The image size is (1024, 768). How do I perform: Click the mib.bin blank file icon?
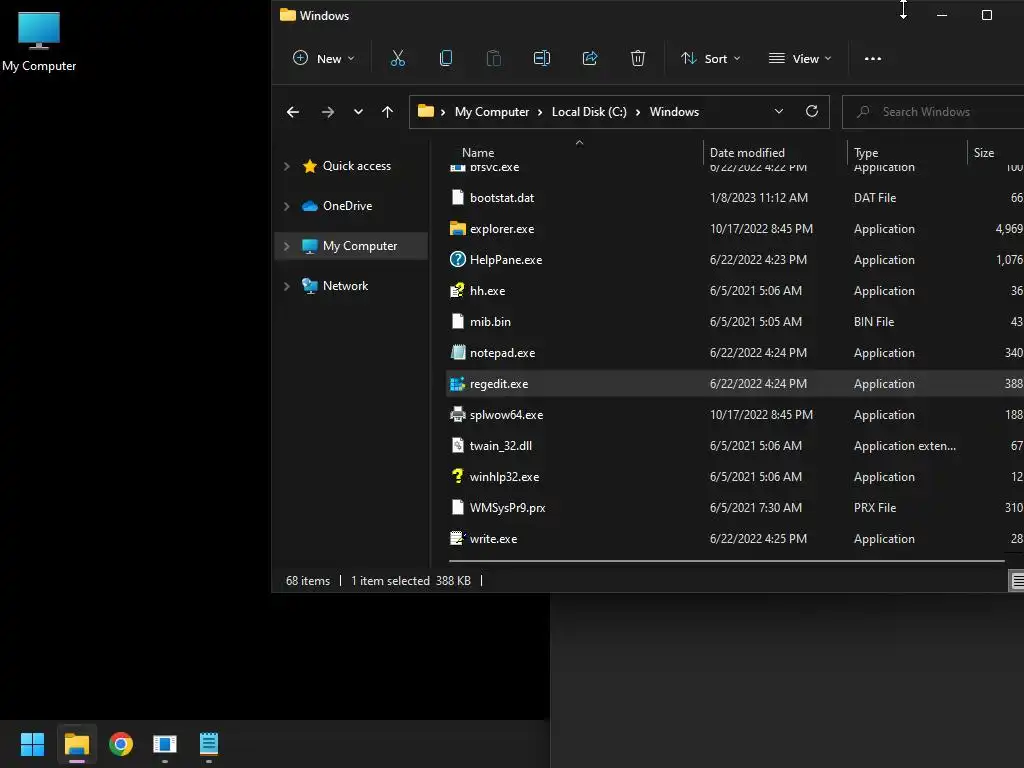[x=458, y=321]
